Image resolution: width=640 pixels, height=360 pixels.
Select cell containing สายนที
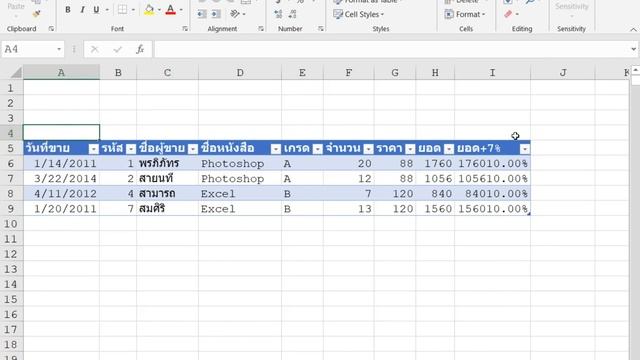[167, 178]
